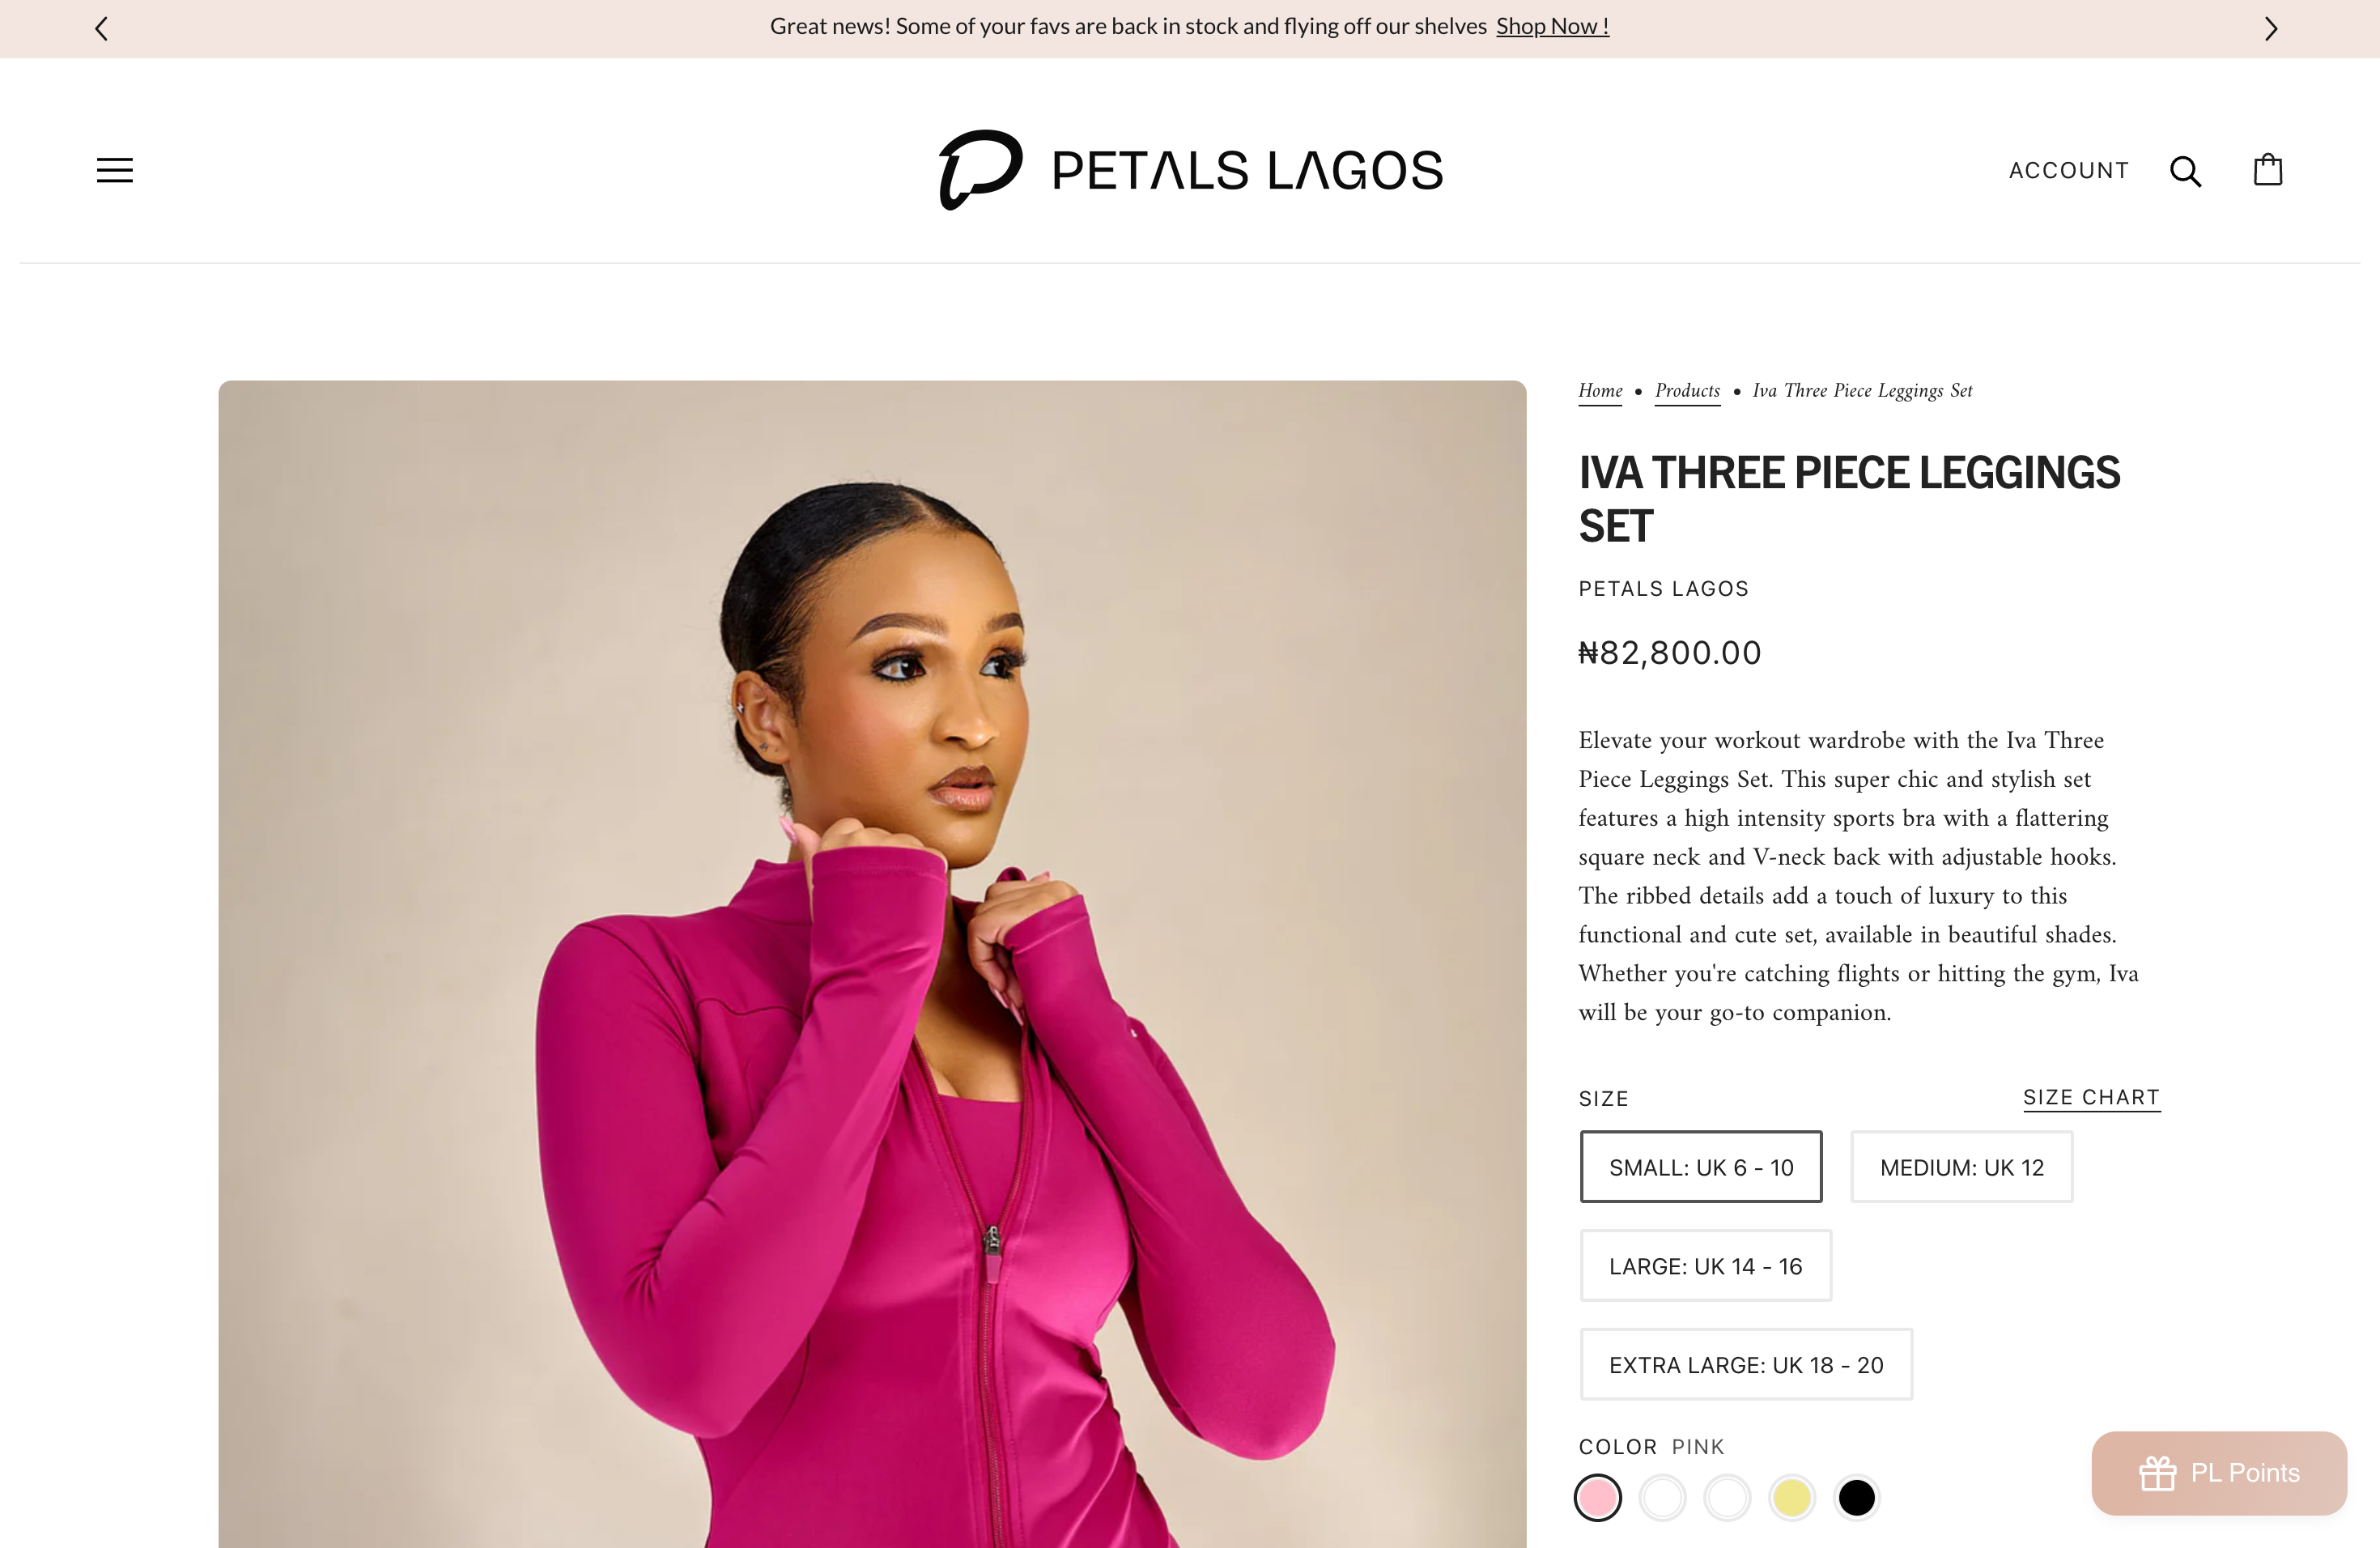Click the Petals Lagos logo
This screenshot has height=1548, width=2380.
pyautogui.click(x=1190, y=168)
